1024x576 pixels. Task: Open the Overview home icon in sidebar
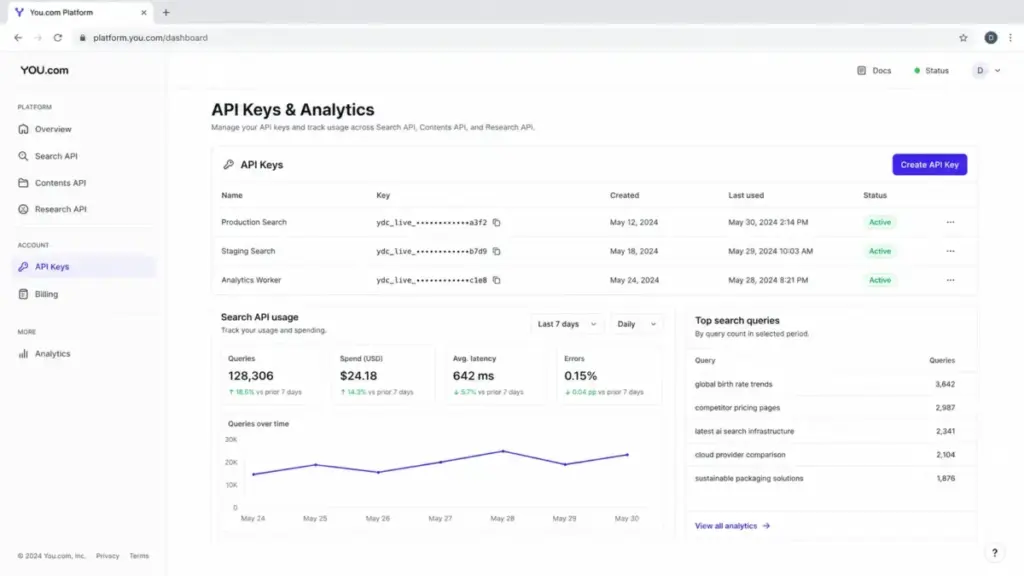pyautogui.click(x=24, y=129)
